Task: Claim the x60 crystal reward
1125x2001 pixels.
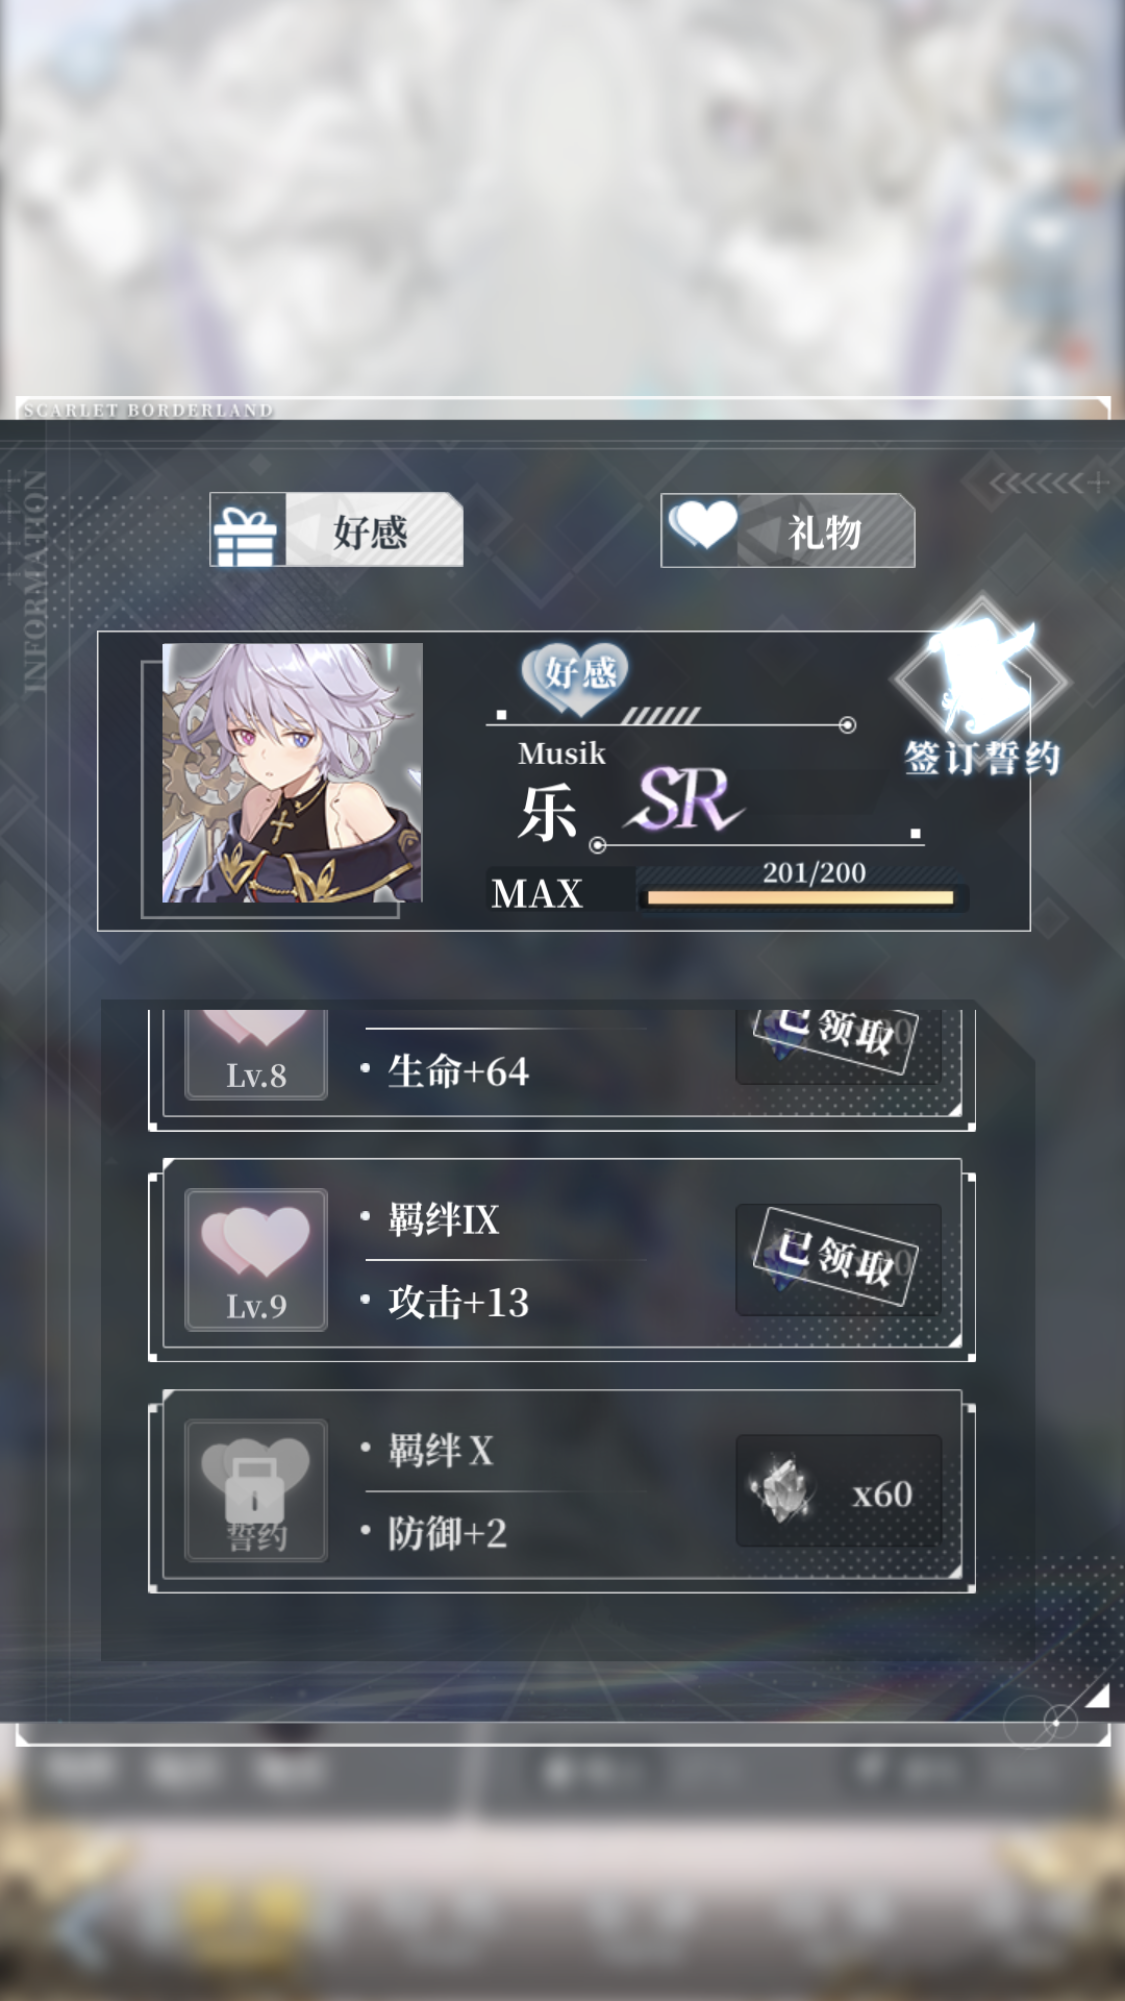Action: tap(838, 1491)
